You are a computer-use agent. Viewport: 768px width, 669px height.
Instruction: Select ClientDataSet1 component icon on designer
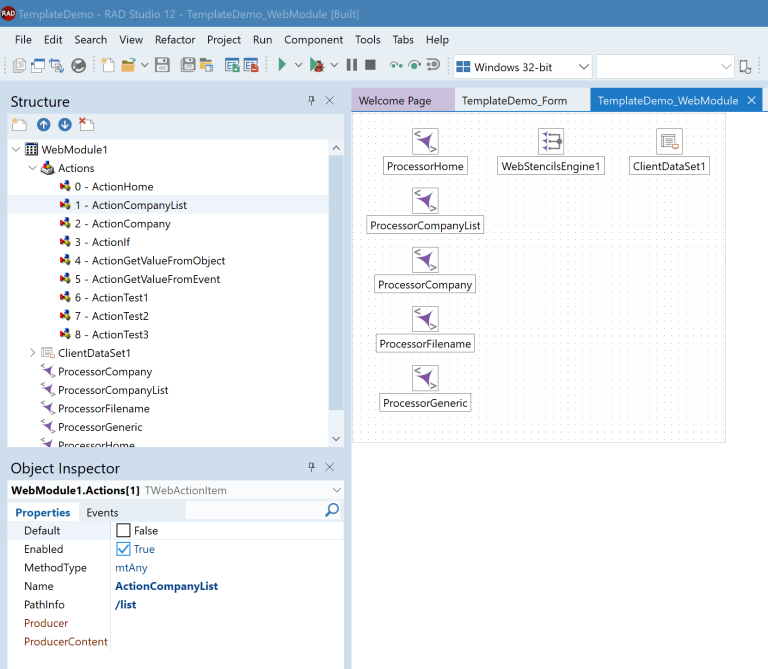669,141
